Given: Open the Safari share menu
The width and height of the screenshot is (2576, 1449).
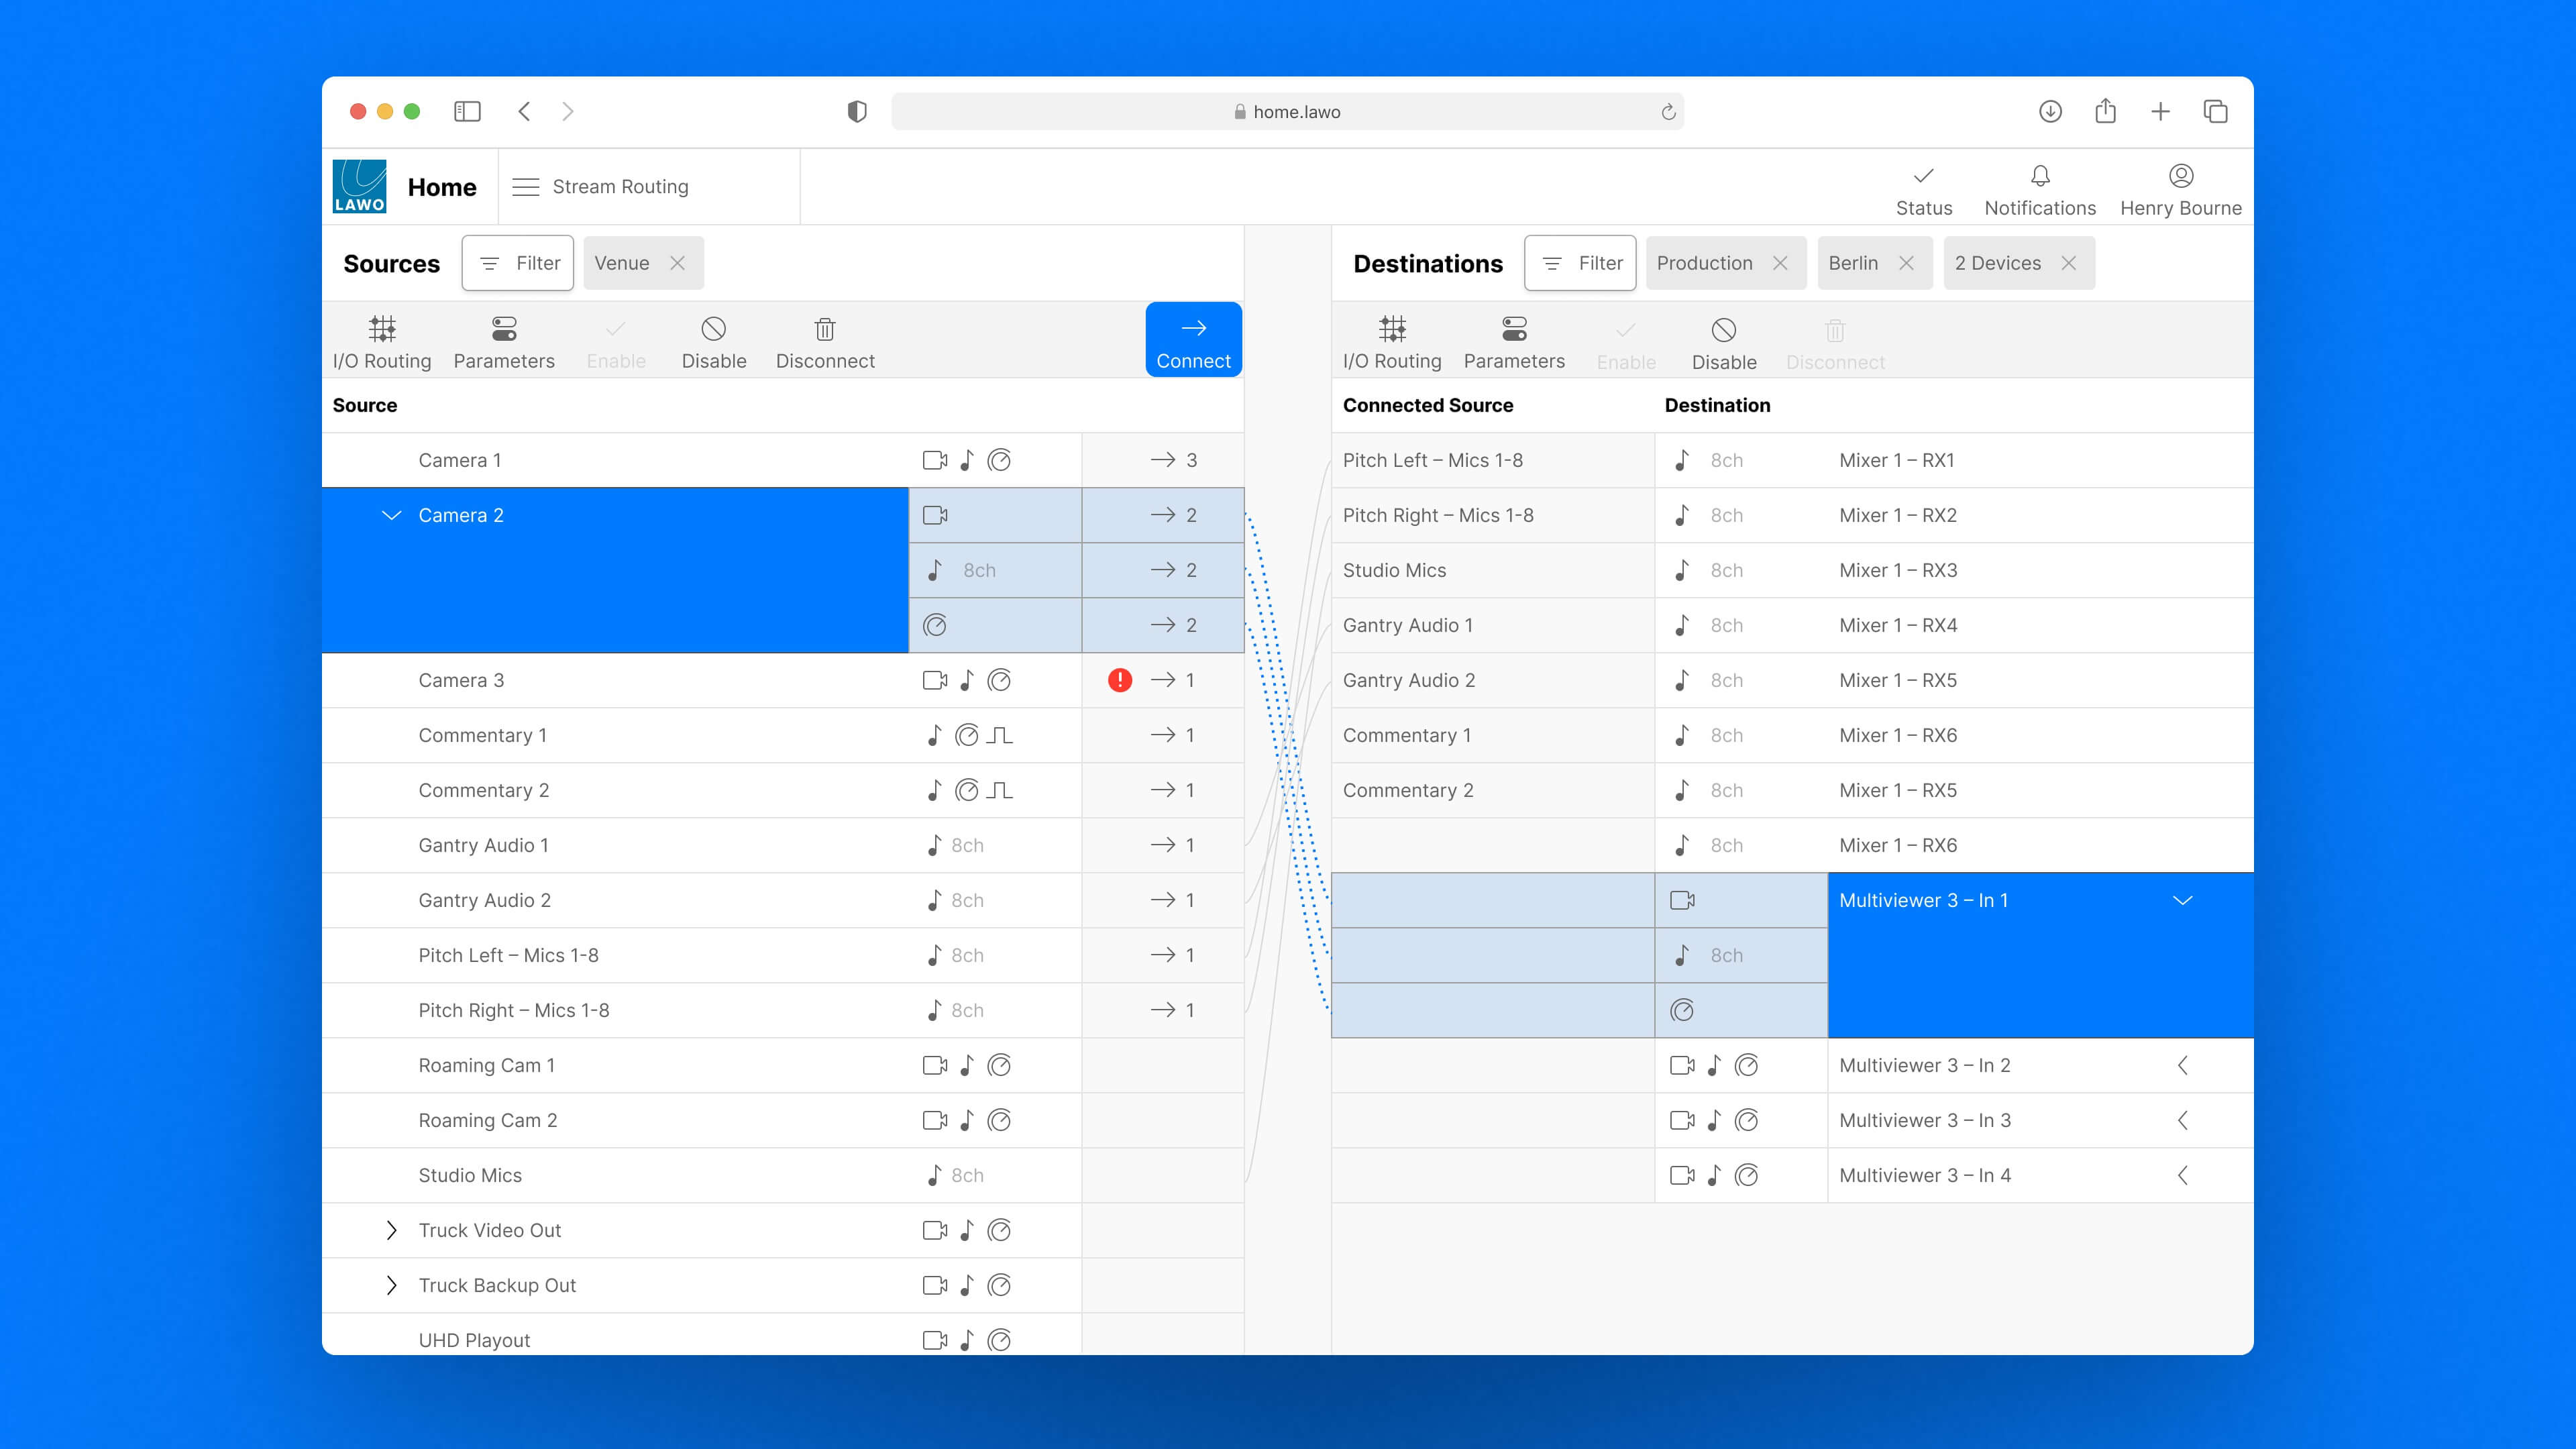Looking at the screenshot, I should [2105, 110].
